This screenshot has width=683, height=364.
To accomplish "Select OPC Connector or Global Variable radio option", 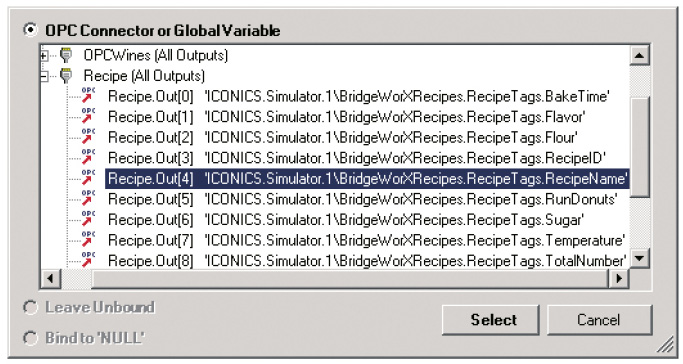I will tap(30, 30).
